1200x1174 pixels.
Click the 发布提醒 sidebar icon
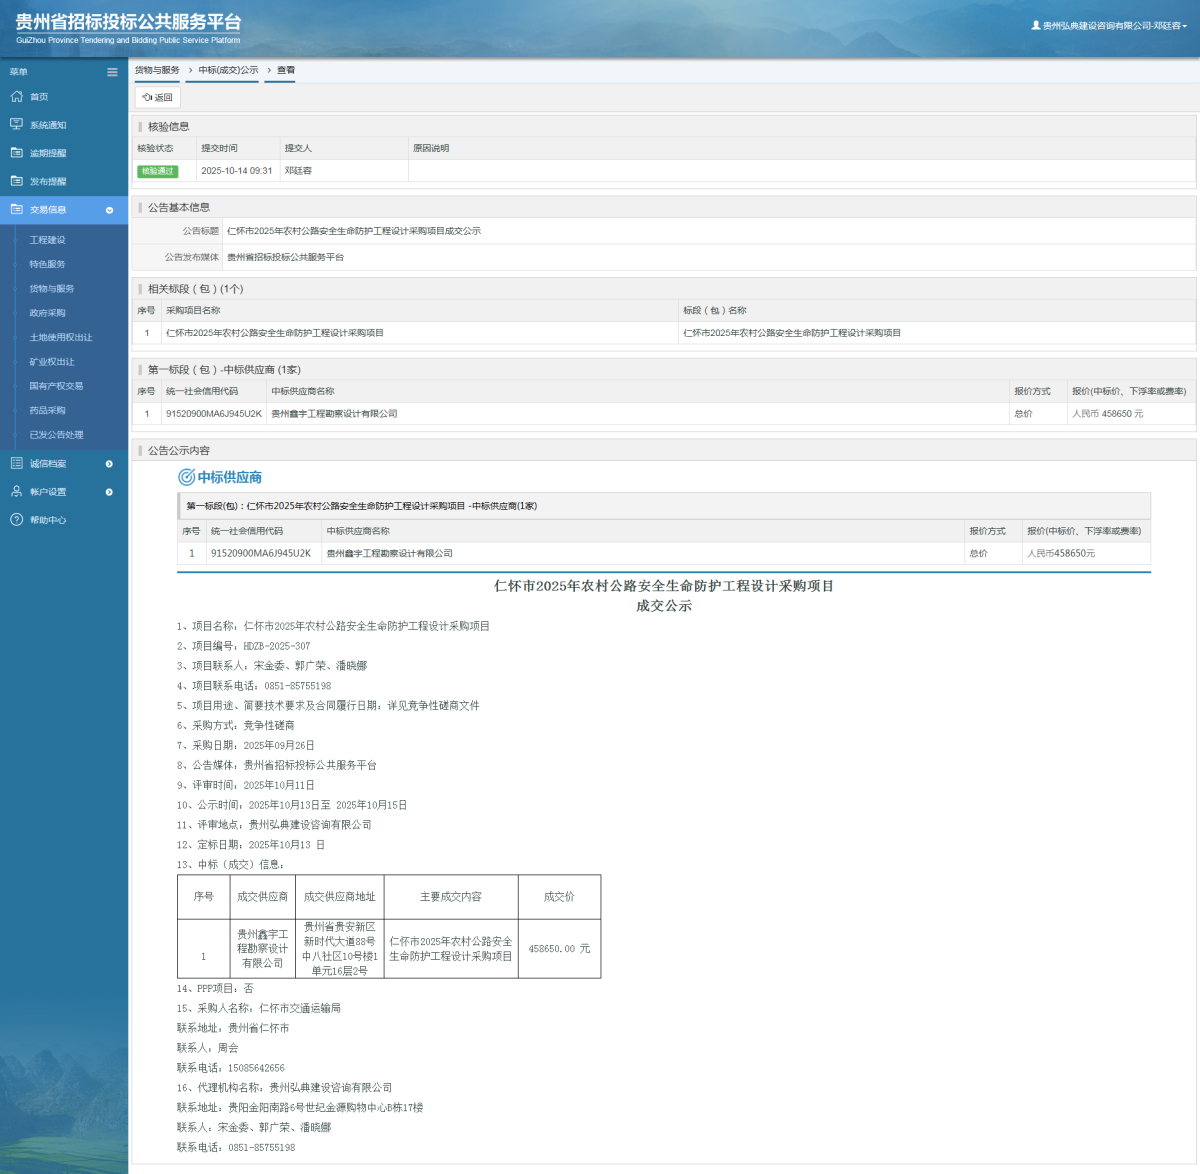click(x=16, y=181)
